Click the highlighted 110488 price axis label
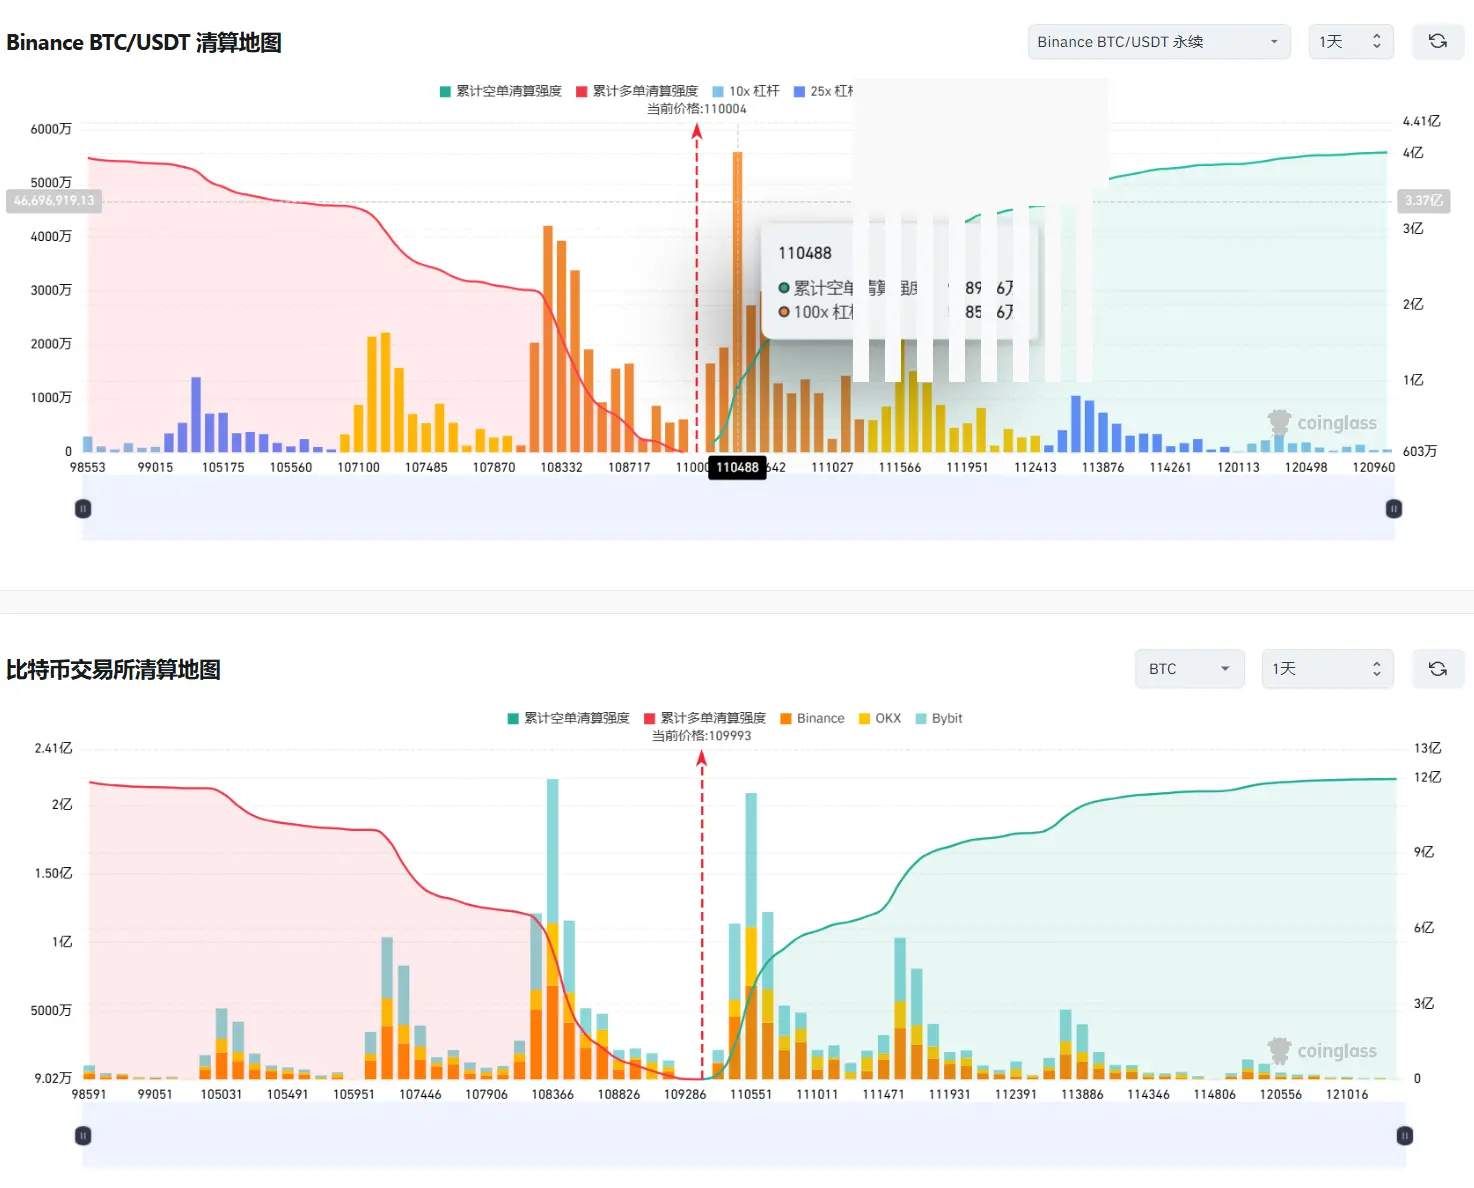The image size is (1474, 1188). [x=737, y=467]
